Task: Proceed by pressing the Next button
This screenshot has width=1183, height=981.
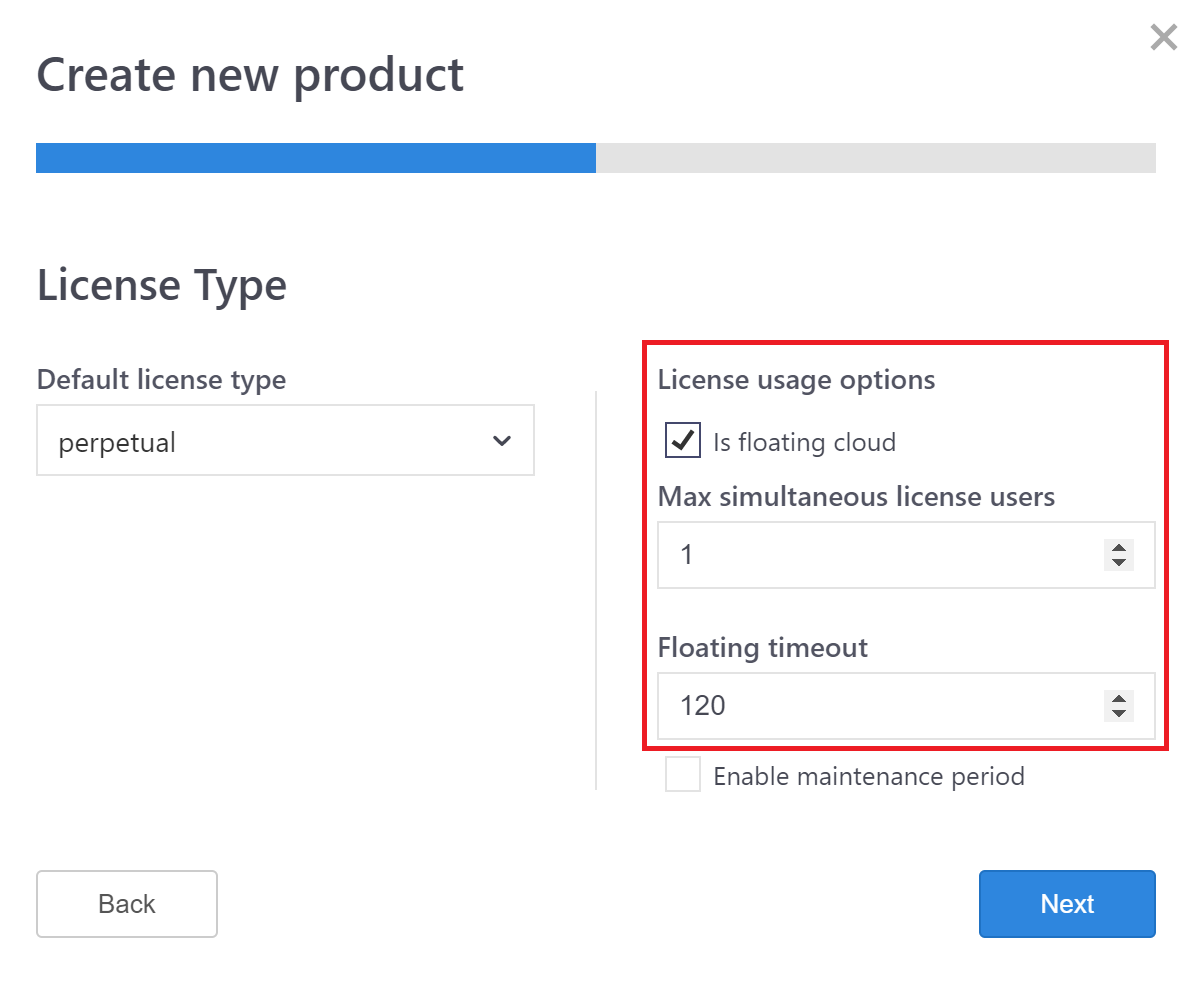Action: pos(1067,904)
